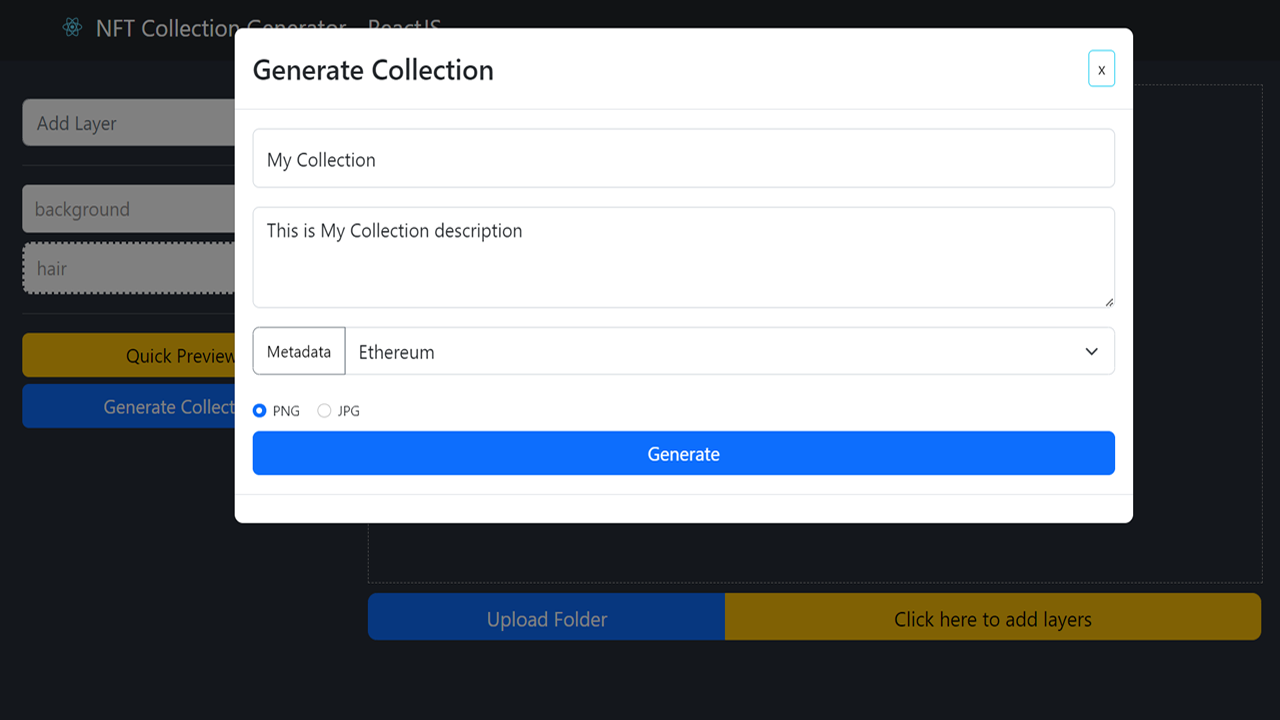The width and height of the screenshot is (1280, 720).
Task: Click the My Collection name field
Action: (x=683, y=159)
